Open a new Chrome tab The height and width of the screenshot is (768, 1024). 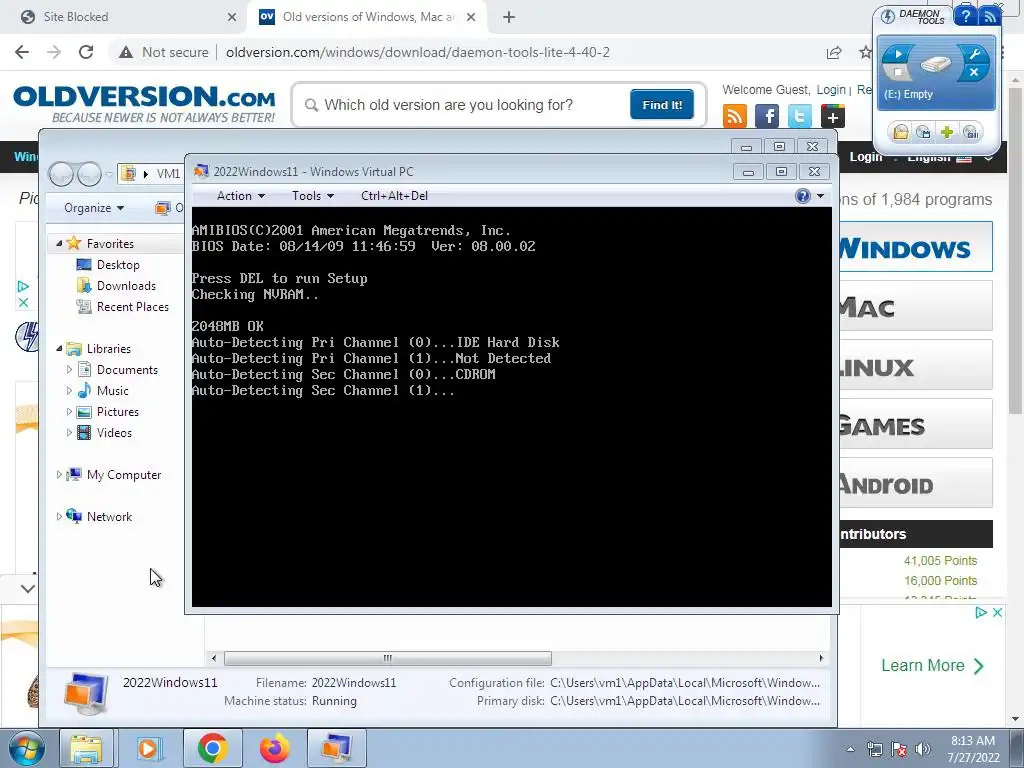tap(509, 17)
